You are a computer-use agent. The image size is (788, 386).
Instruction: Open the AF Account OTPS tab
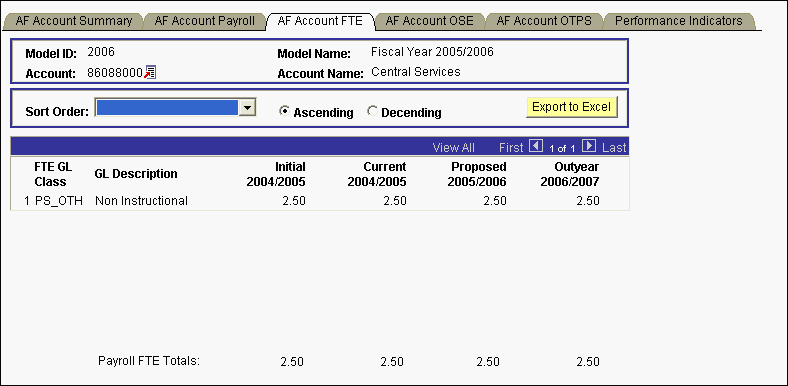tap(544, 21)
